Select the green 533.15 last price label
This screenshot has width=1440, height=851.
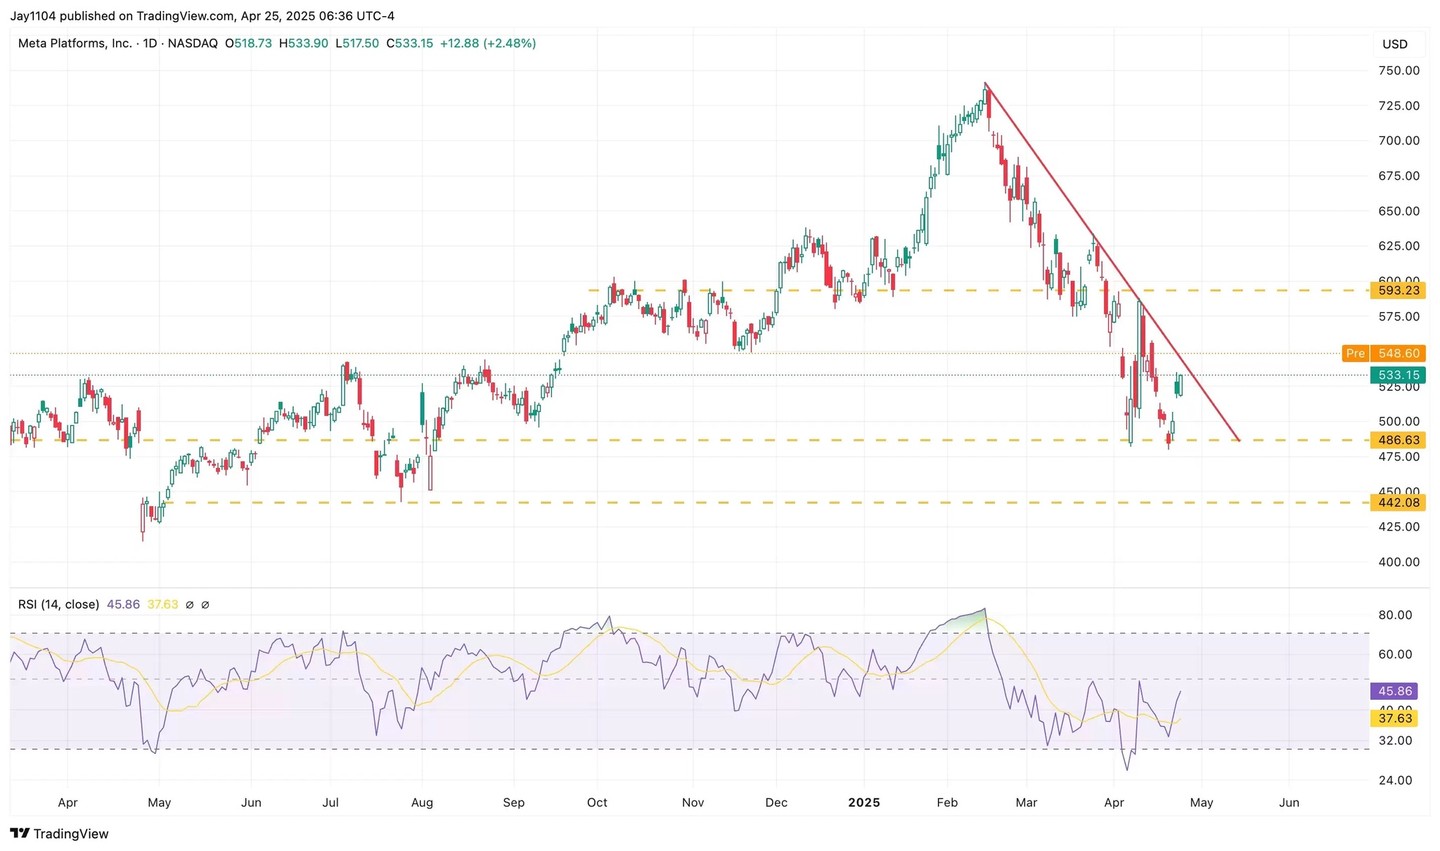1398,375
